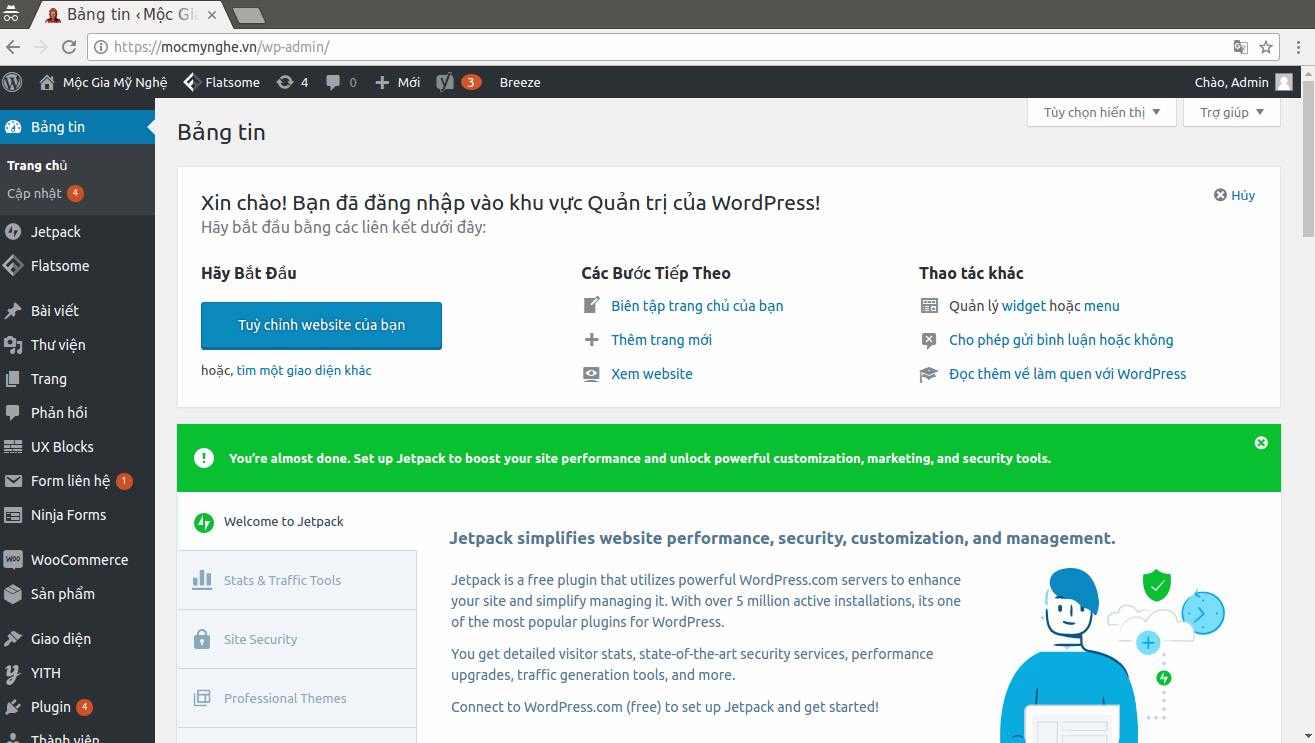Select Stats & Traffic Tools tab
The image size is (1315, 743).
[x=297, y=580]
